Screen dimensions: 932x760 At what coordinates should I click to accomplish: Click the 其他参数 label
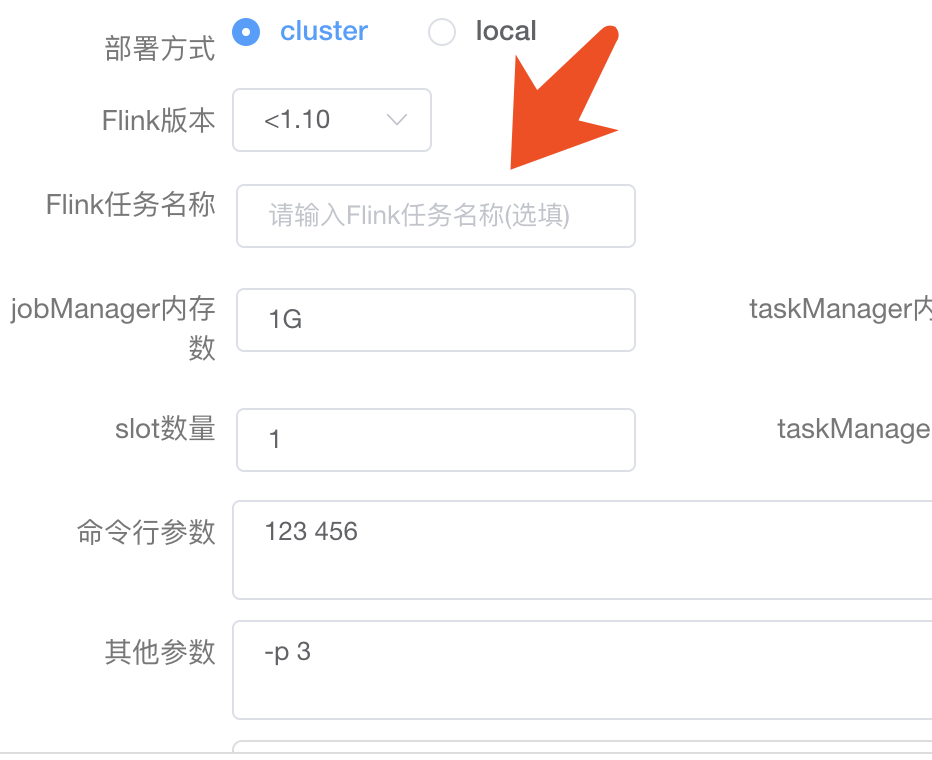(x=159, y=652)
